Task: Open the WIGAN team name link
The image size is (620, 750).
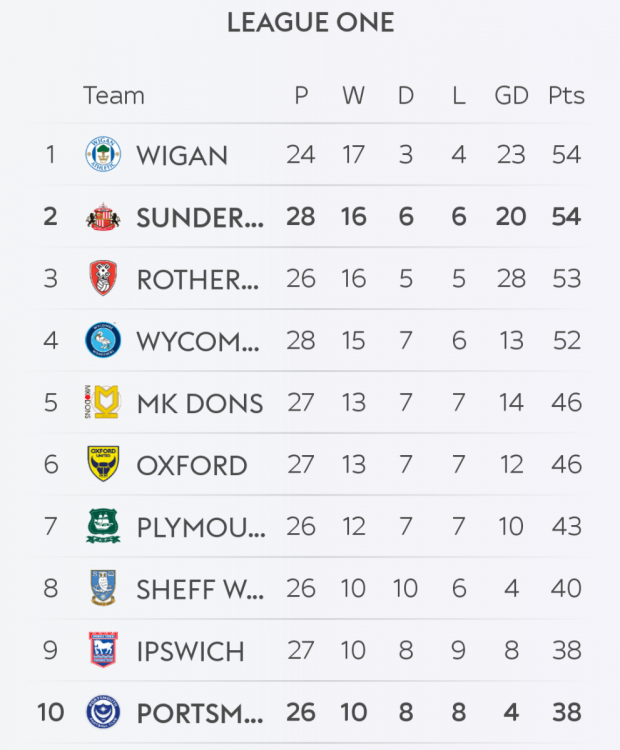Action: [x=182, y=156]
